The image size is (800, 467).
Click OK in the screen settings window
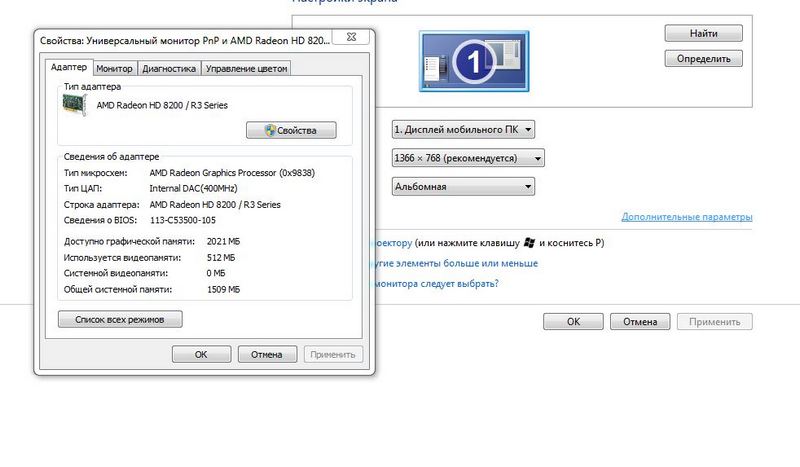573,322
